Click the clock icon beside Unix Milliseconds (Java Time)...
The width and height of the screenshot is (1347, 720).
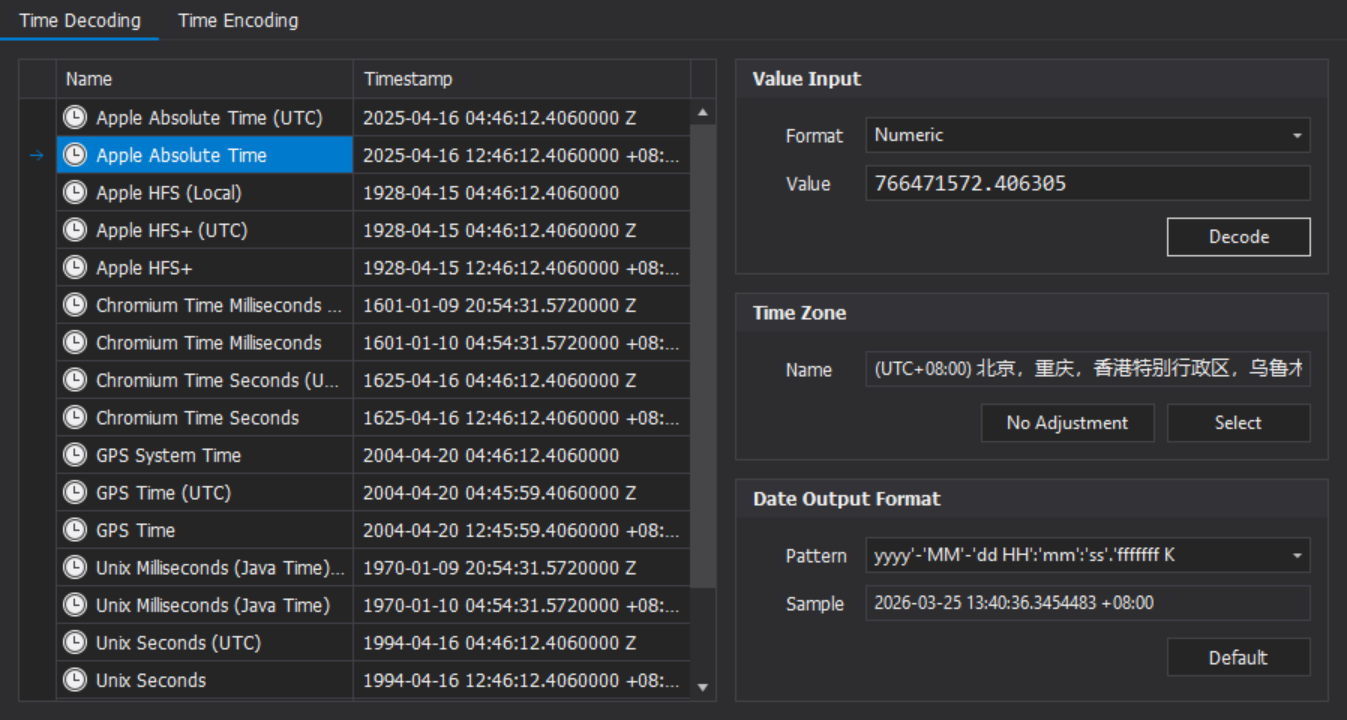[x=75, y=605]
